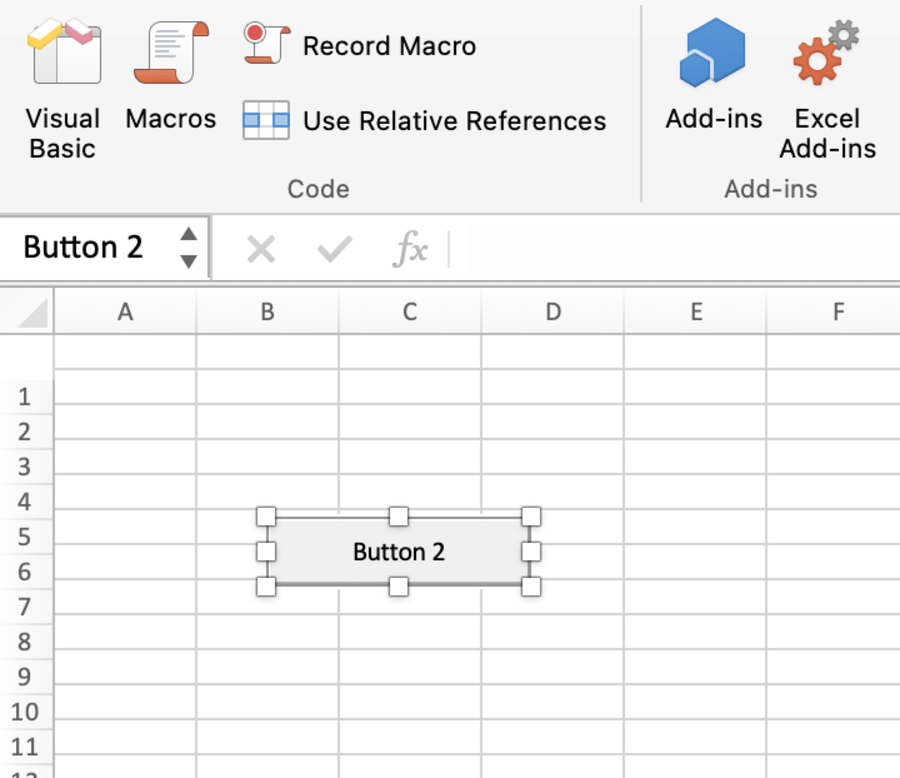Click Button 2's right-middle resize handle
The height and width of the screenshot is (778, 900).
tap(531, 552)
